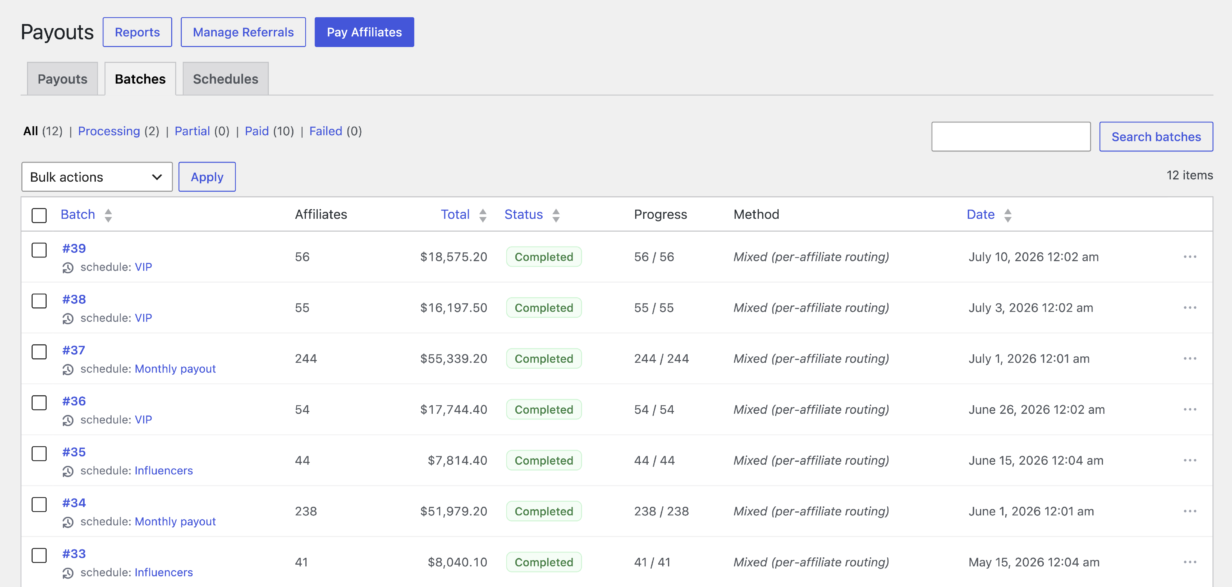The image size is (1232, 587).
Task: Click the sort arrows next to Status column
Action: click(x=556, y=215)
